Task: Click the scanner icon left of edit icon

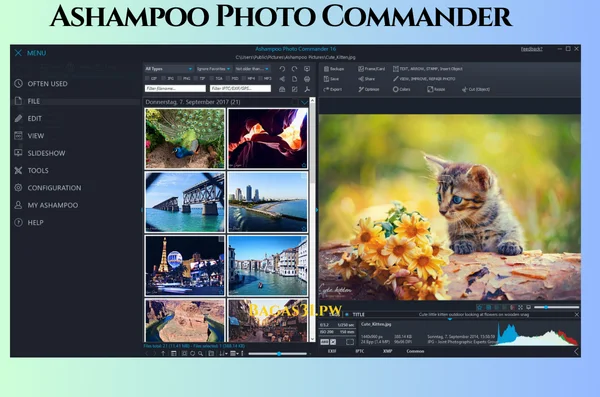Action: [282, 89]
